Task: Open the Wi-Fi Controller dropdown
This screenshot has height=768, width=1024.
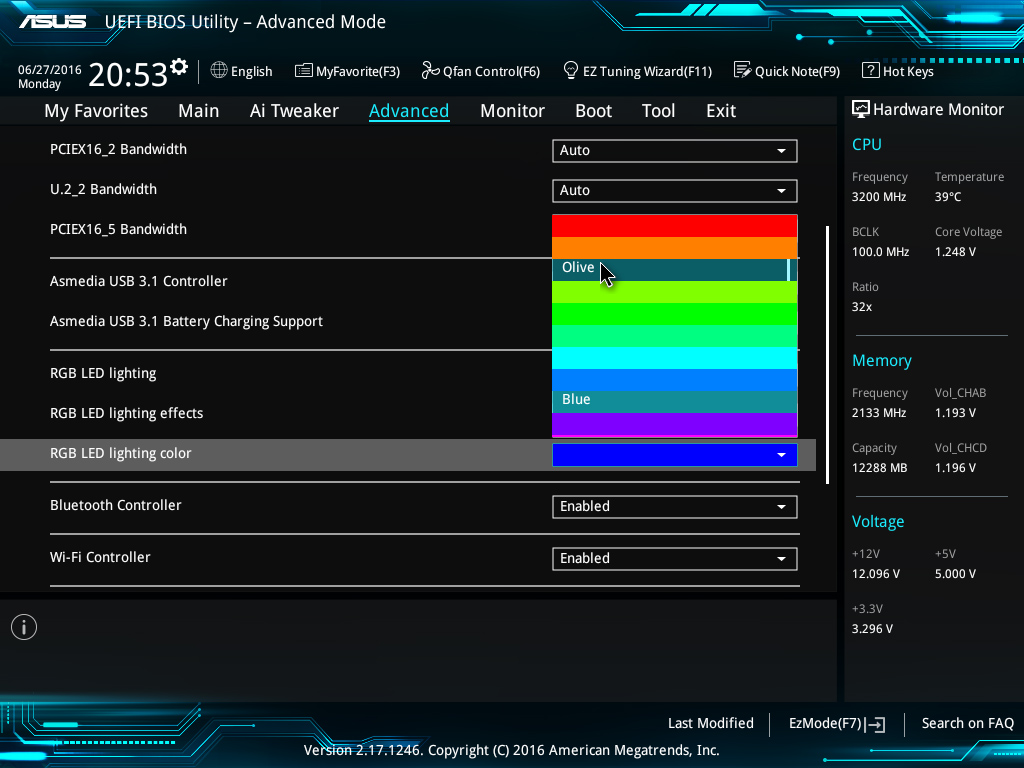Action: (x=675, y=558)
